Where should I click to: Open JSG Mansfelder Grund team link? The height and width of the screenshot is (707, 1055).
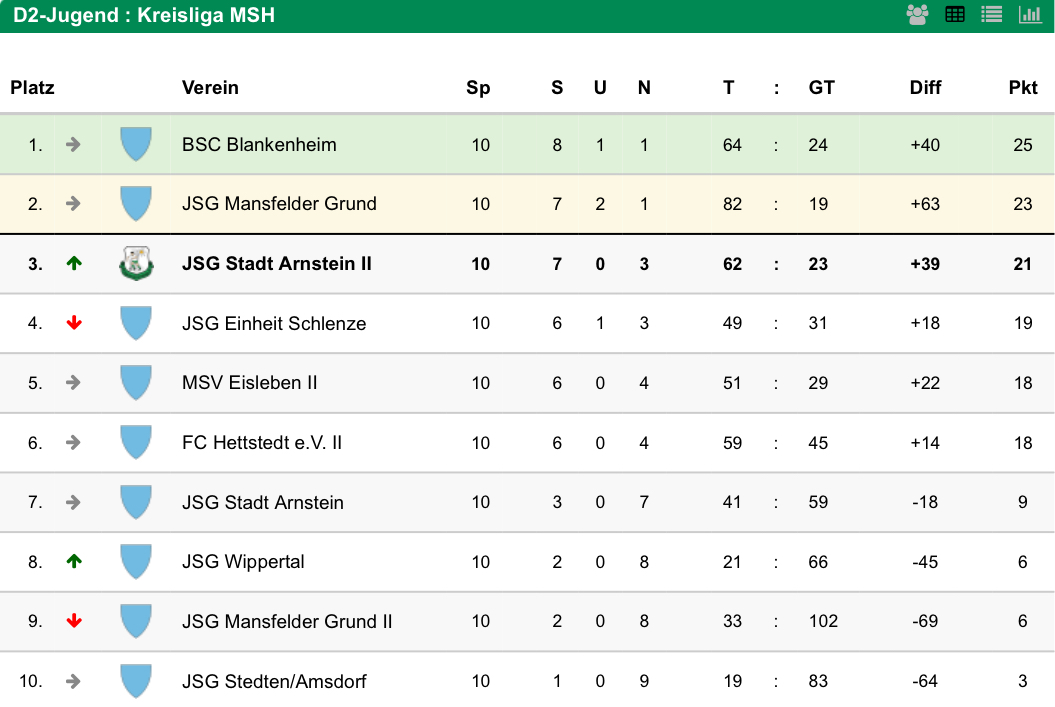(279, 204)
